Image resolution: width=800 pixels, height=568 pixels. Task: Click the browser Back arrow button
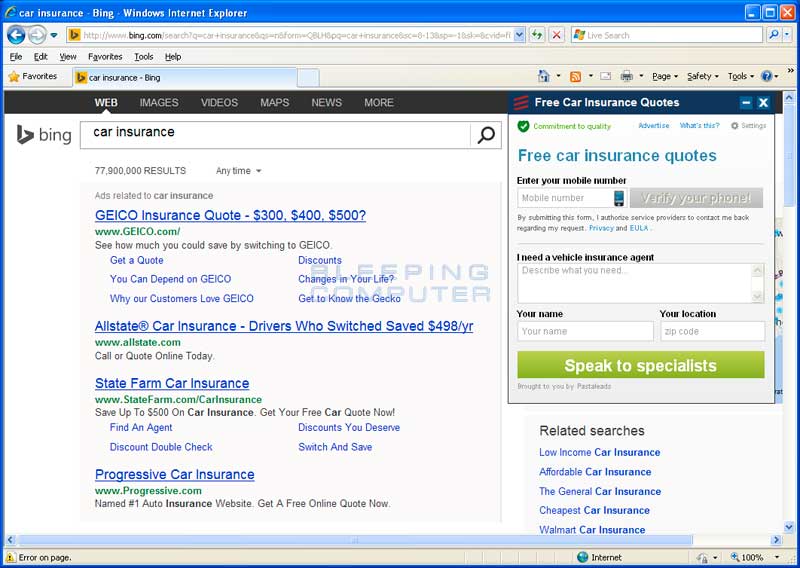[16, 35]
